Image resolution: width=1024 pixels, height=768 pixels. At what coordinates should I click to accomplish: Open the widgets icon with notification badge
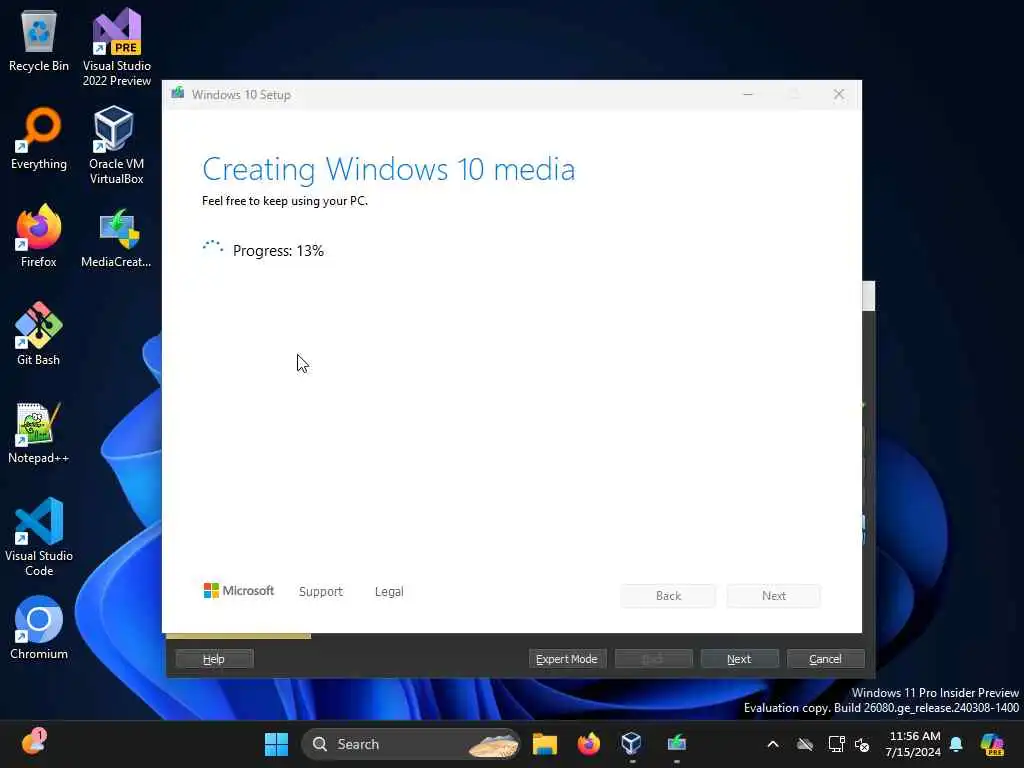coord(33,743)
